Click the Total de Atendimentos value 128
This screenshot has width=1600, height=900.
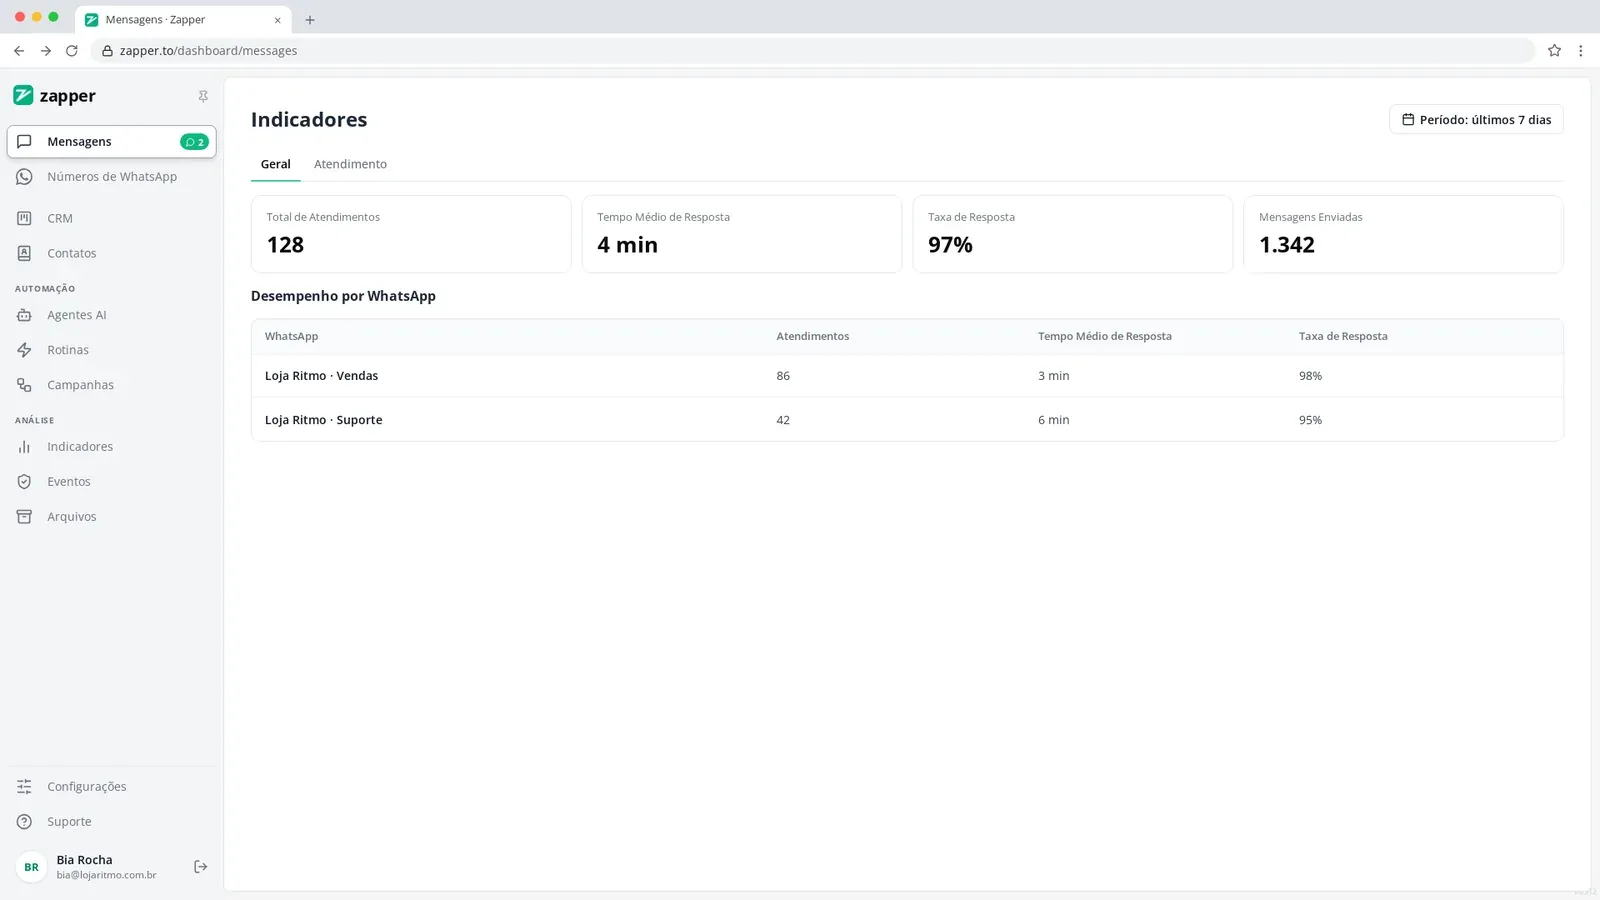click(285, 245)
